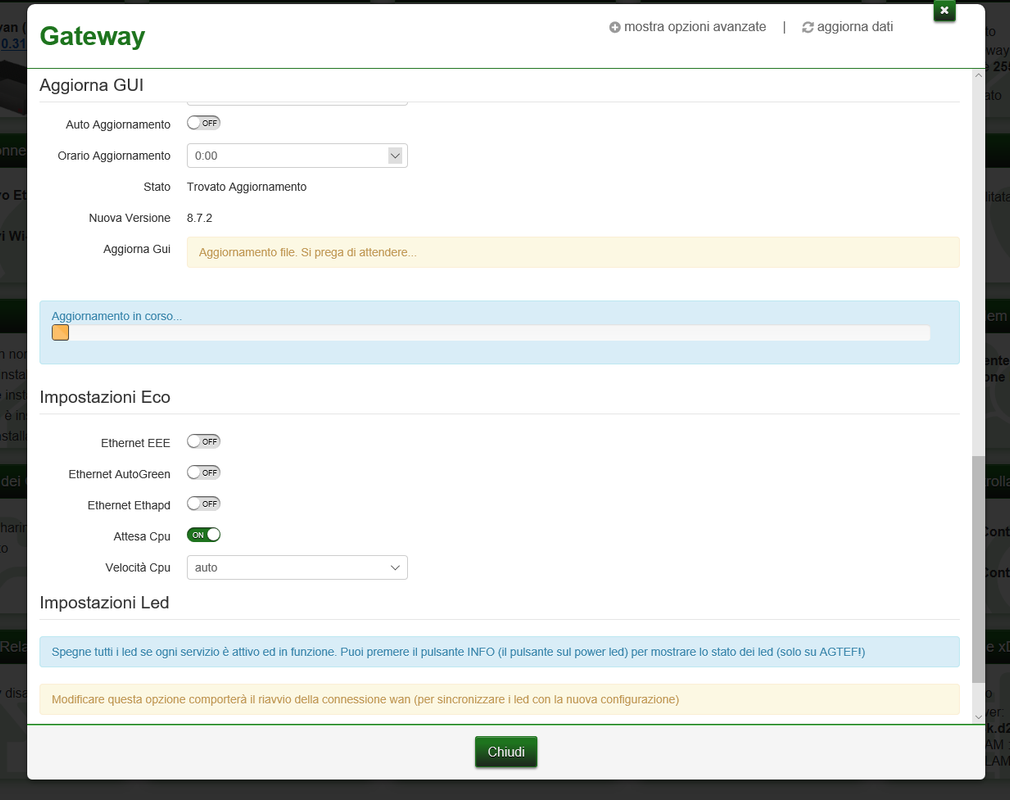Click the blue LED info notice
The height and width of the screenshot is (800, 1010).
(500, 652)
